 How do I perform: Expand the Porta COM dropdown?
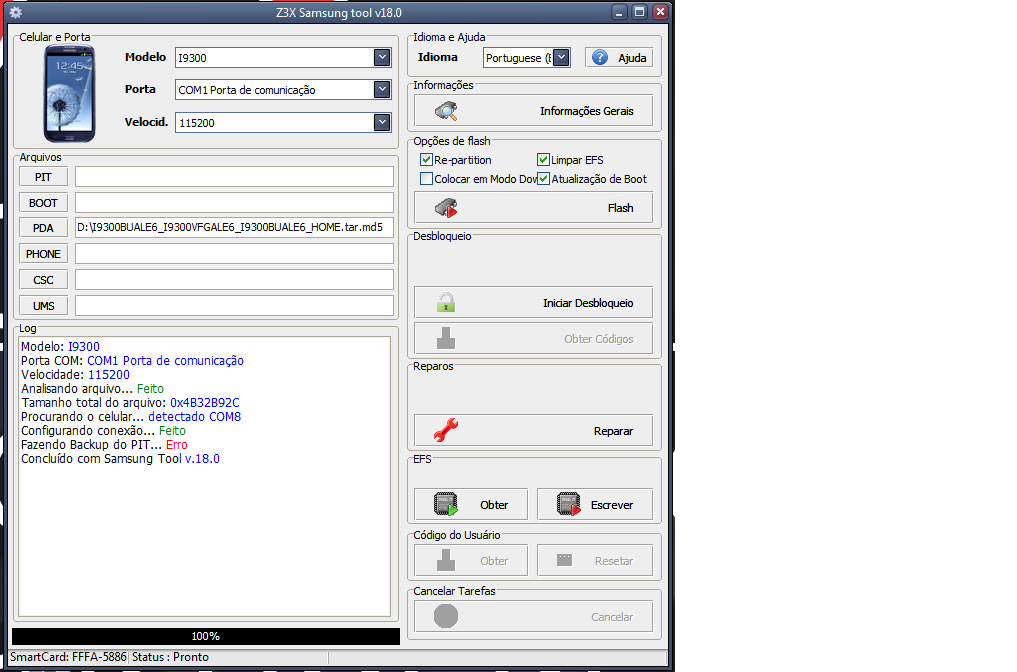tap(382, 90)
